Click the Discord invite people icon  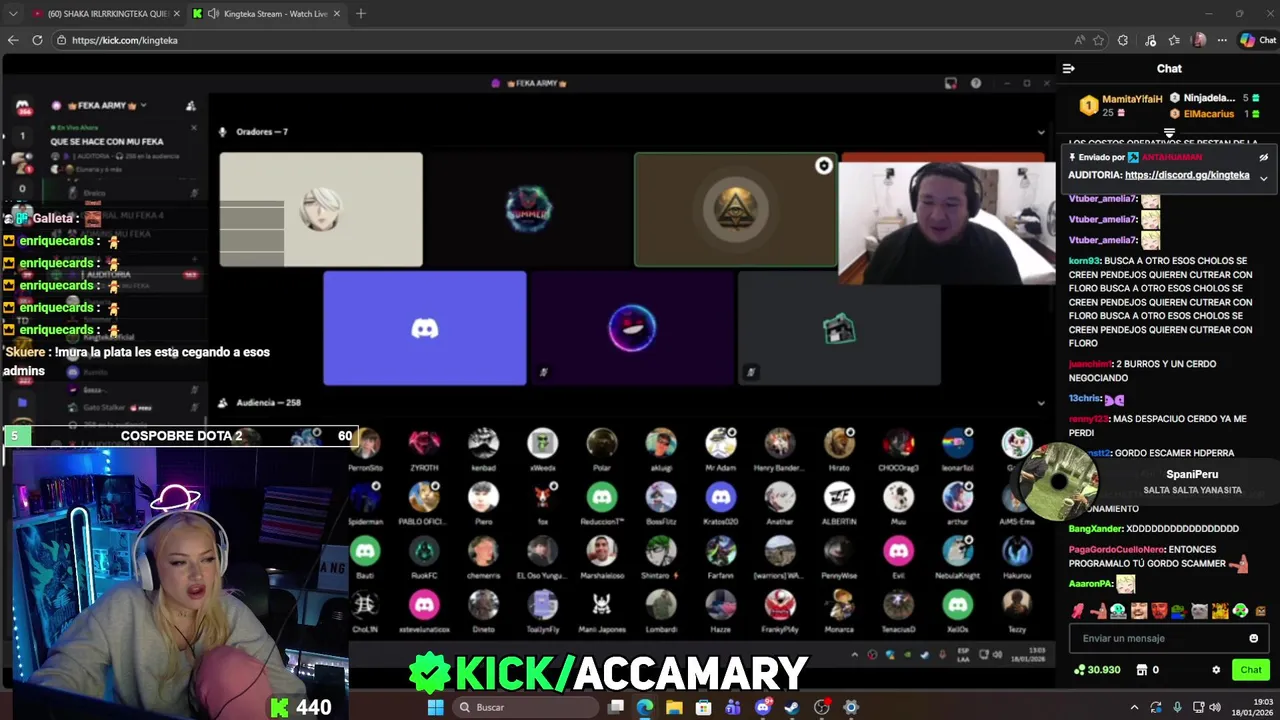pos(190,105)
